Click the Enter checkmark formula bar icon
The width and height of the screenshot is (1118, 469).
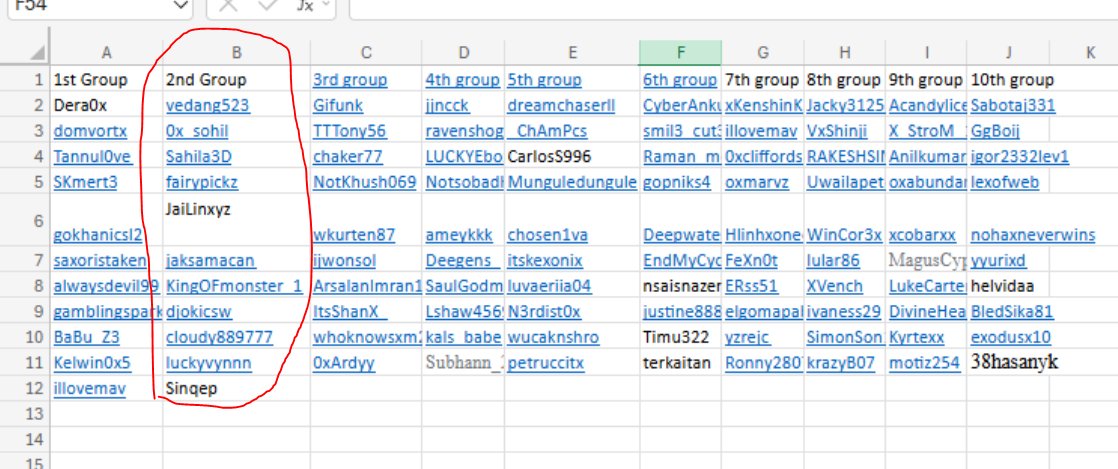(x=267, y=5)
